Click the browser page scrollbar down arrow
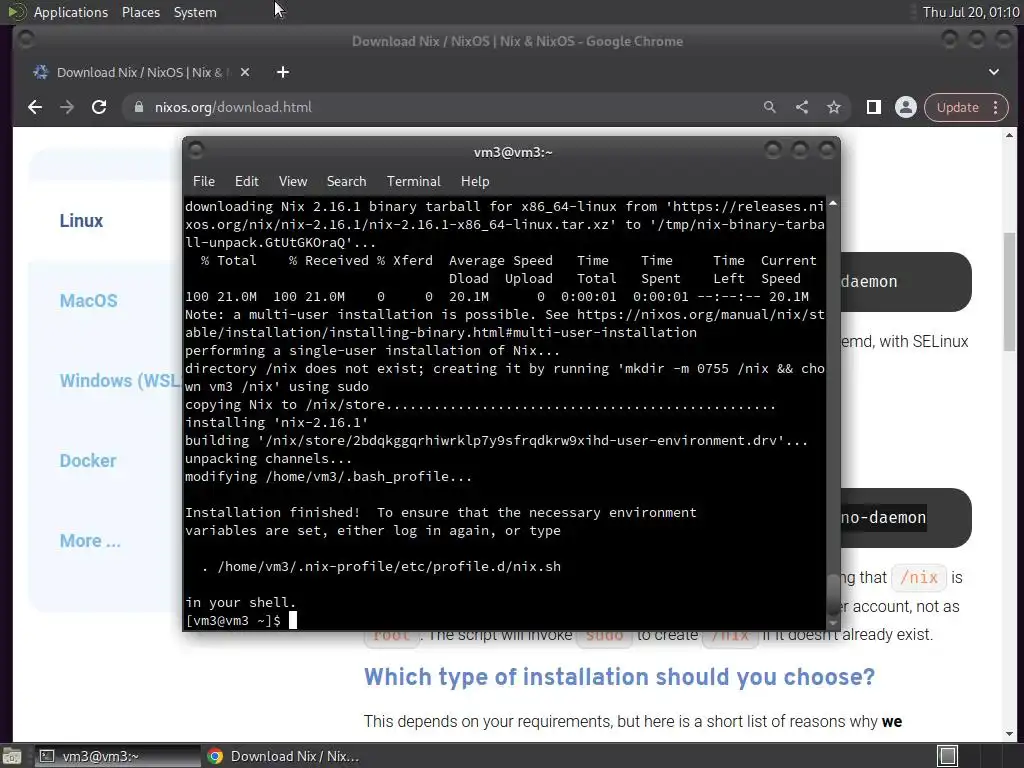This screenshot has width=1024, height=768. pyautogui.click(x=1010, y=734)
